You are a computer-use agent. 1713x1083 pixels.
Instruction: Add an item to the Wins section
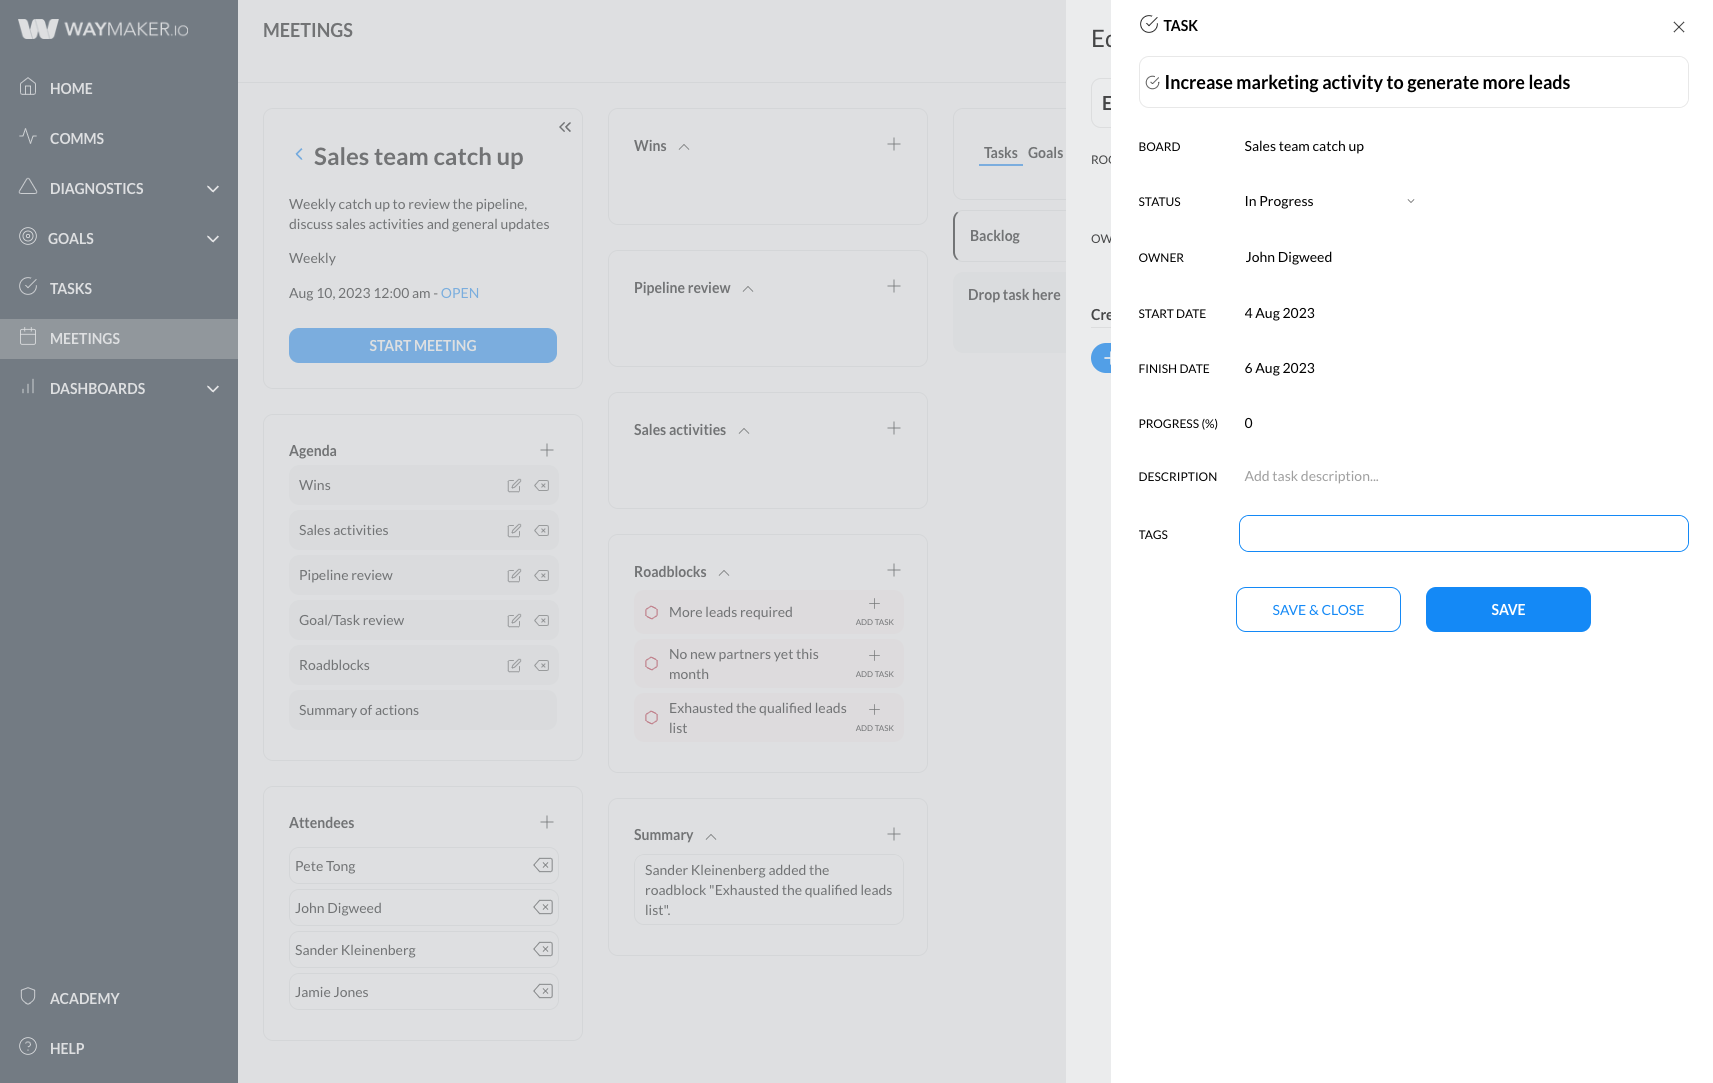pos(894,144)
